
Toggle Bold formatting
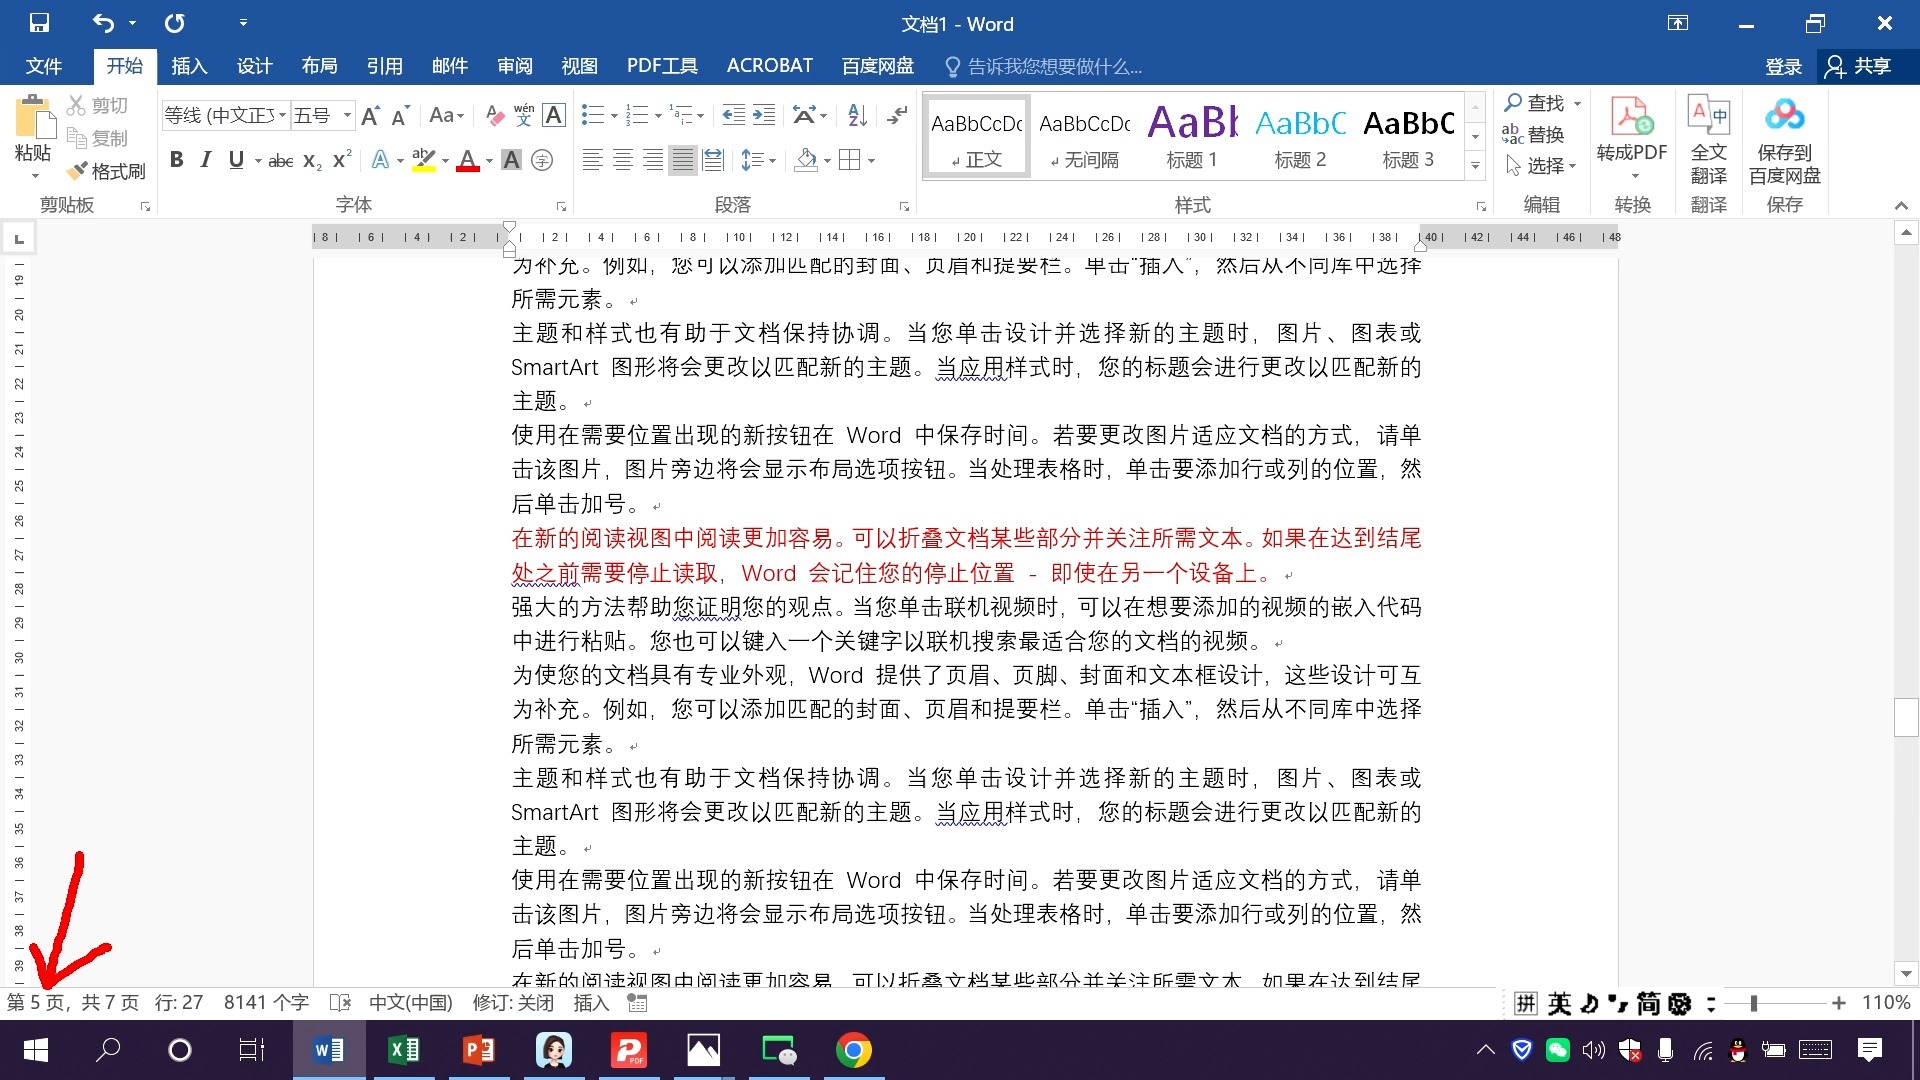[177, 160]
